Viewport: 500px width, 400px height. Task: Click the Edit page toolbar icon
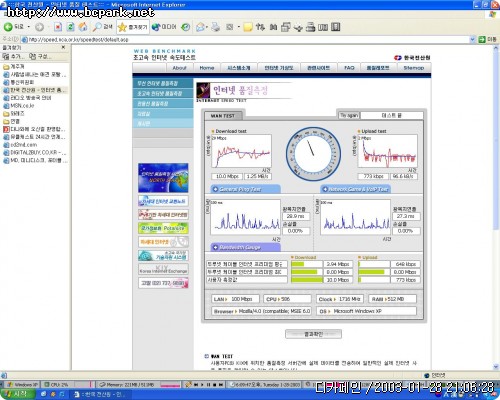coord(230,27)
